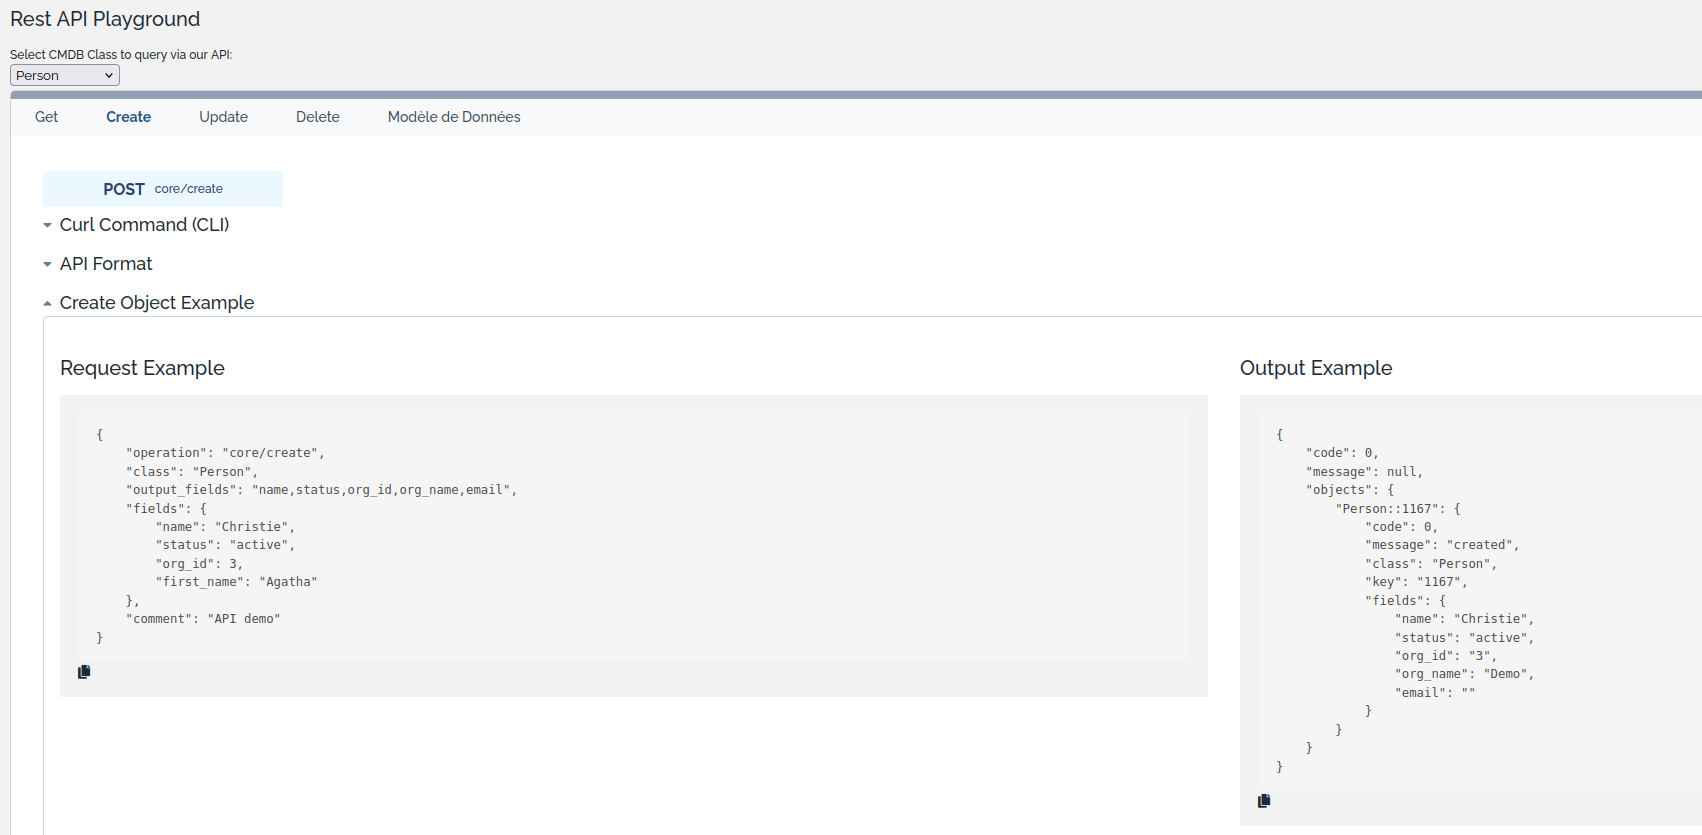Viewport: 1702px width, 835px height.
Task: Copy the Output Example code to clipboard
Action: [1264, 801]
